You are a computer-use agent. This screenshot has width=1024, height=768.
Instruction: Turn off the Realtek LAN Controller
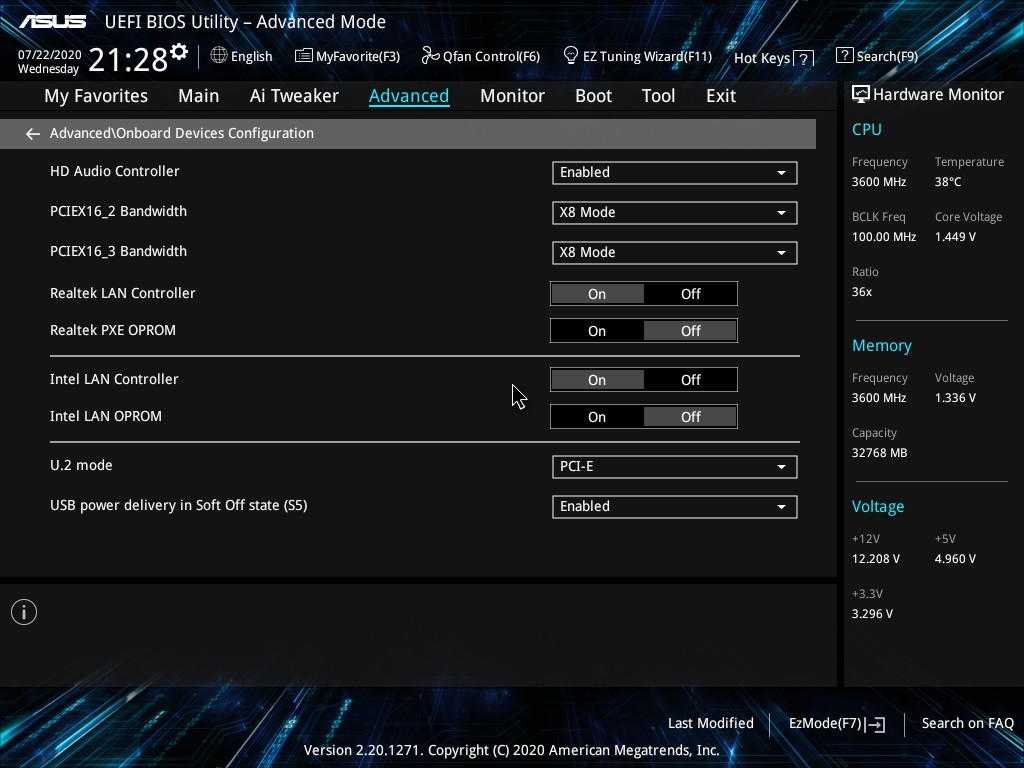click(x=690, y=294)
